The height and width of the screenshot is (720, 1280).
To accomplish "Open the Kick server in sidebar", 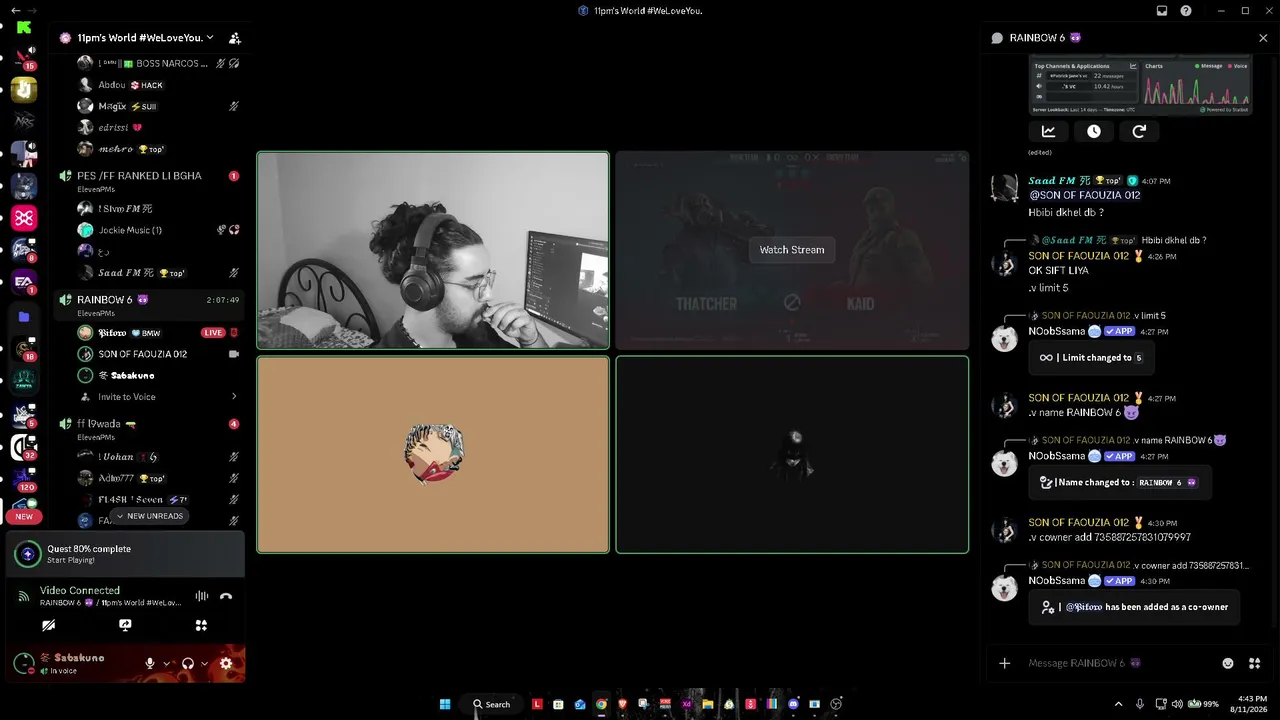I will coord(24,28).
